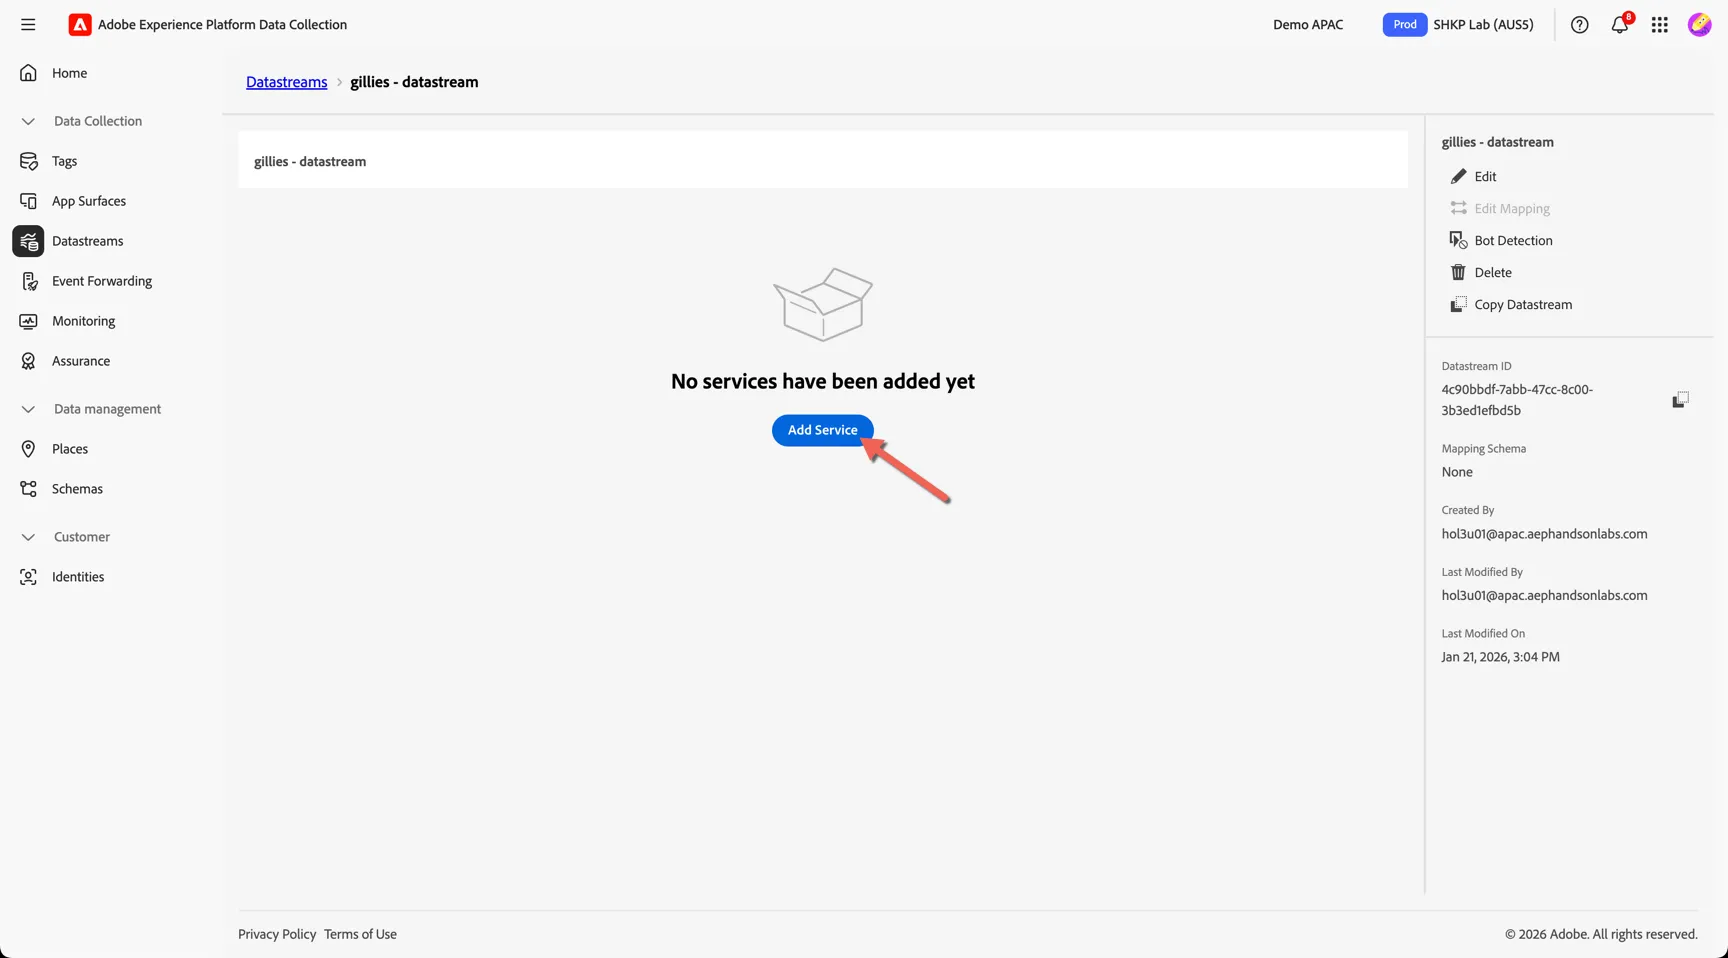Click the Created By email address
This screenshot has width=1728, height=958.
pos(1544,534)
